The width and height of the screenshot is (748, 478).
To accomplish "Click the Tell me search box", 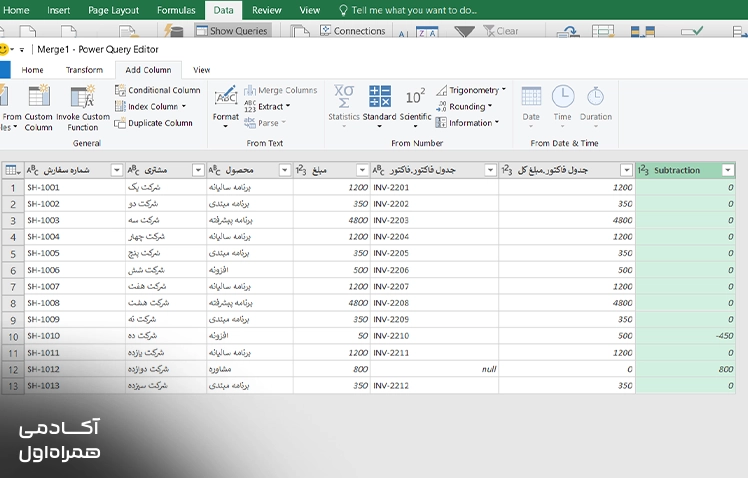I will click(408, 10).
